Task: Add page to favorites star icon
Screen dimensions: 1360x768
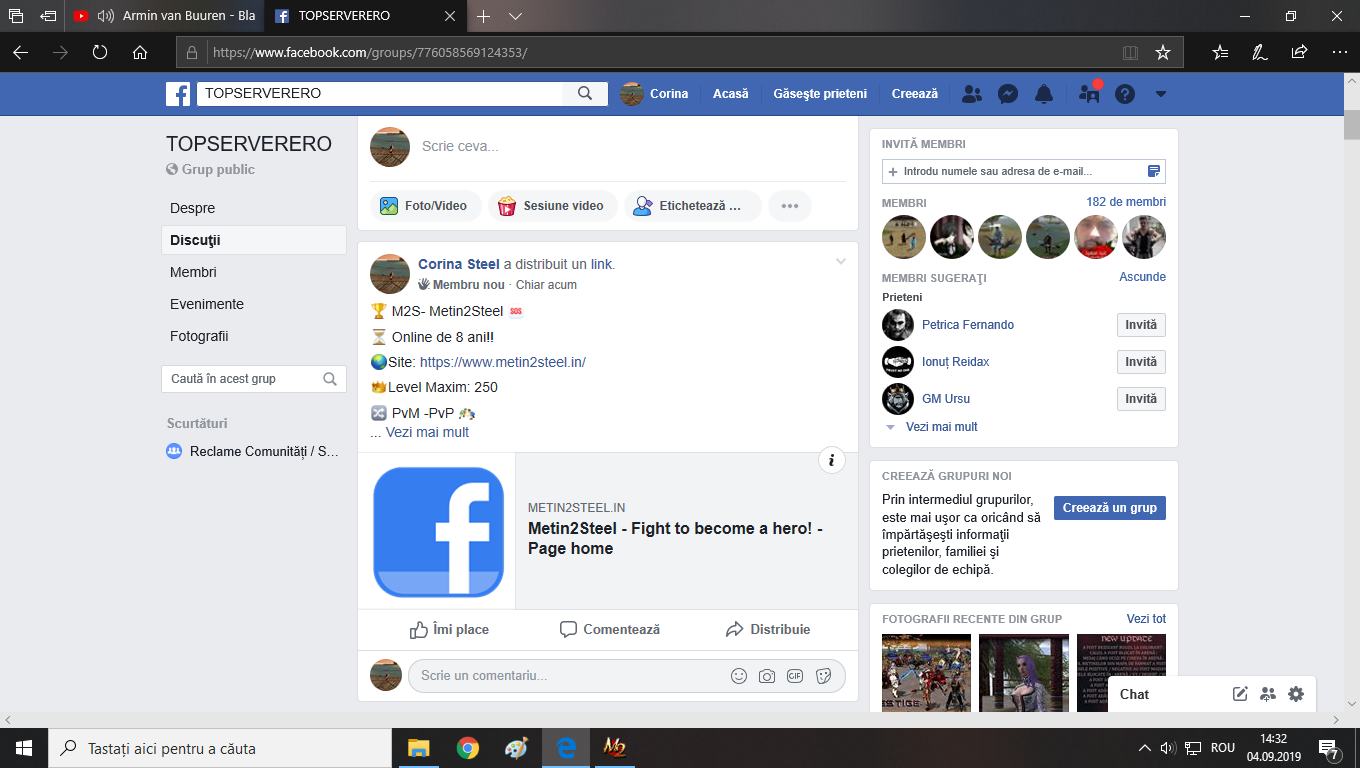Action: tap(1163, 52)
